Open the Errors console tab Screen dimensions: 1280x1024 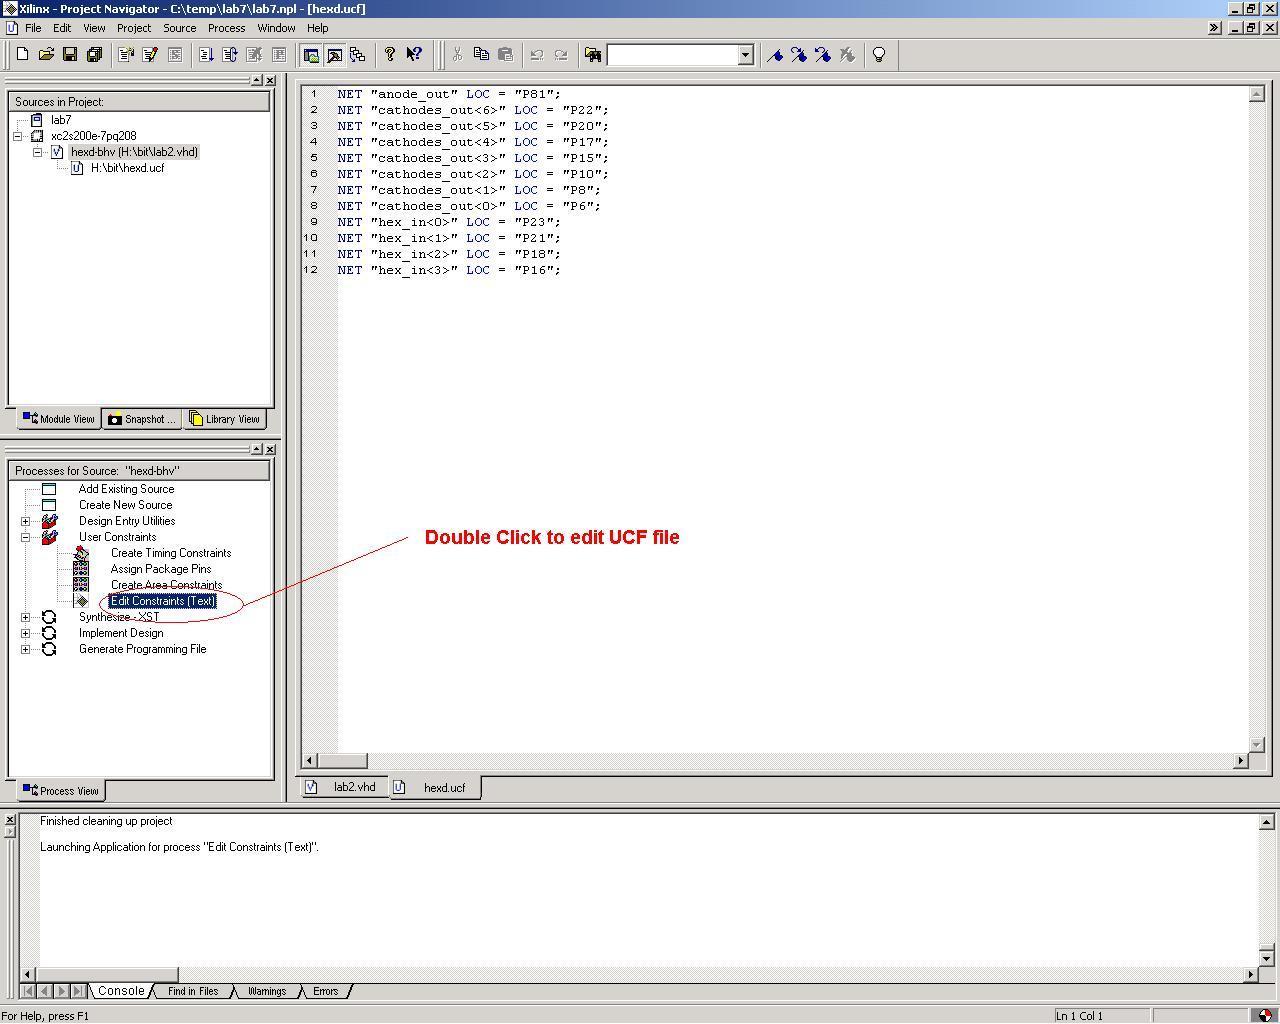point(326,991)
